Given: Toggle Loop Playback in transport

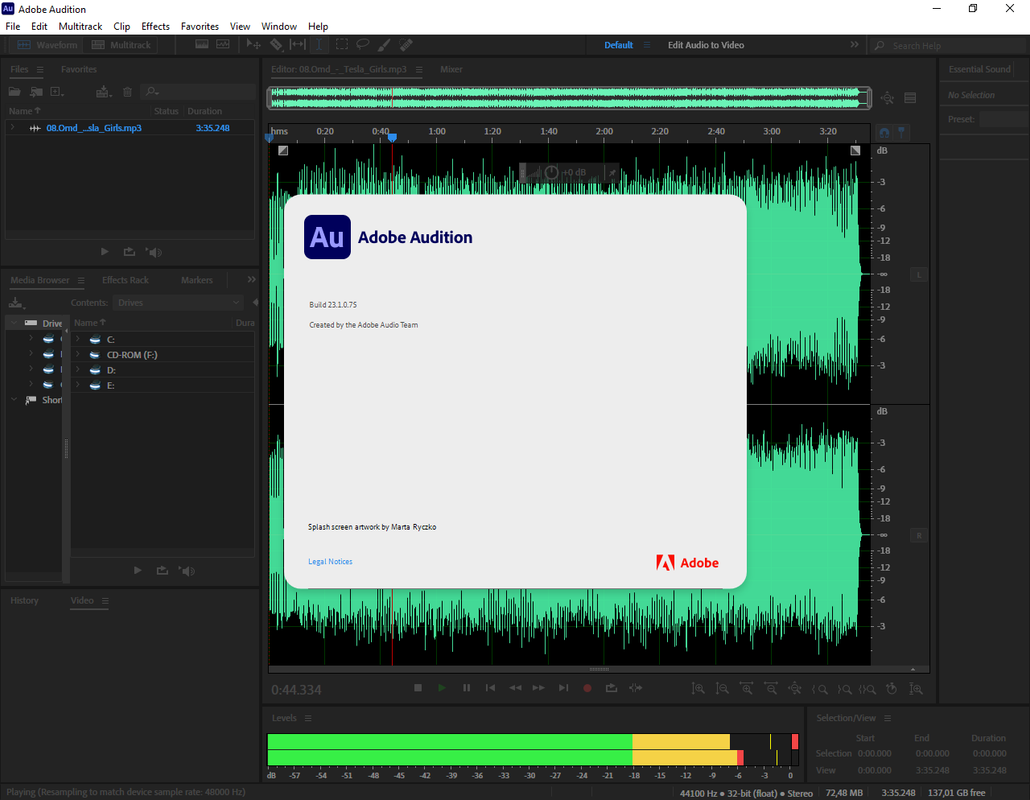Looking at the screenshot, I should click(x=612, y=688).
